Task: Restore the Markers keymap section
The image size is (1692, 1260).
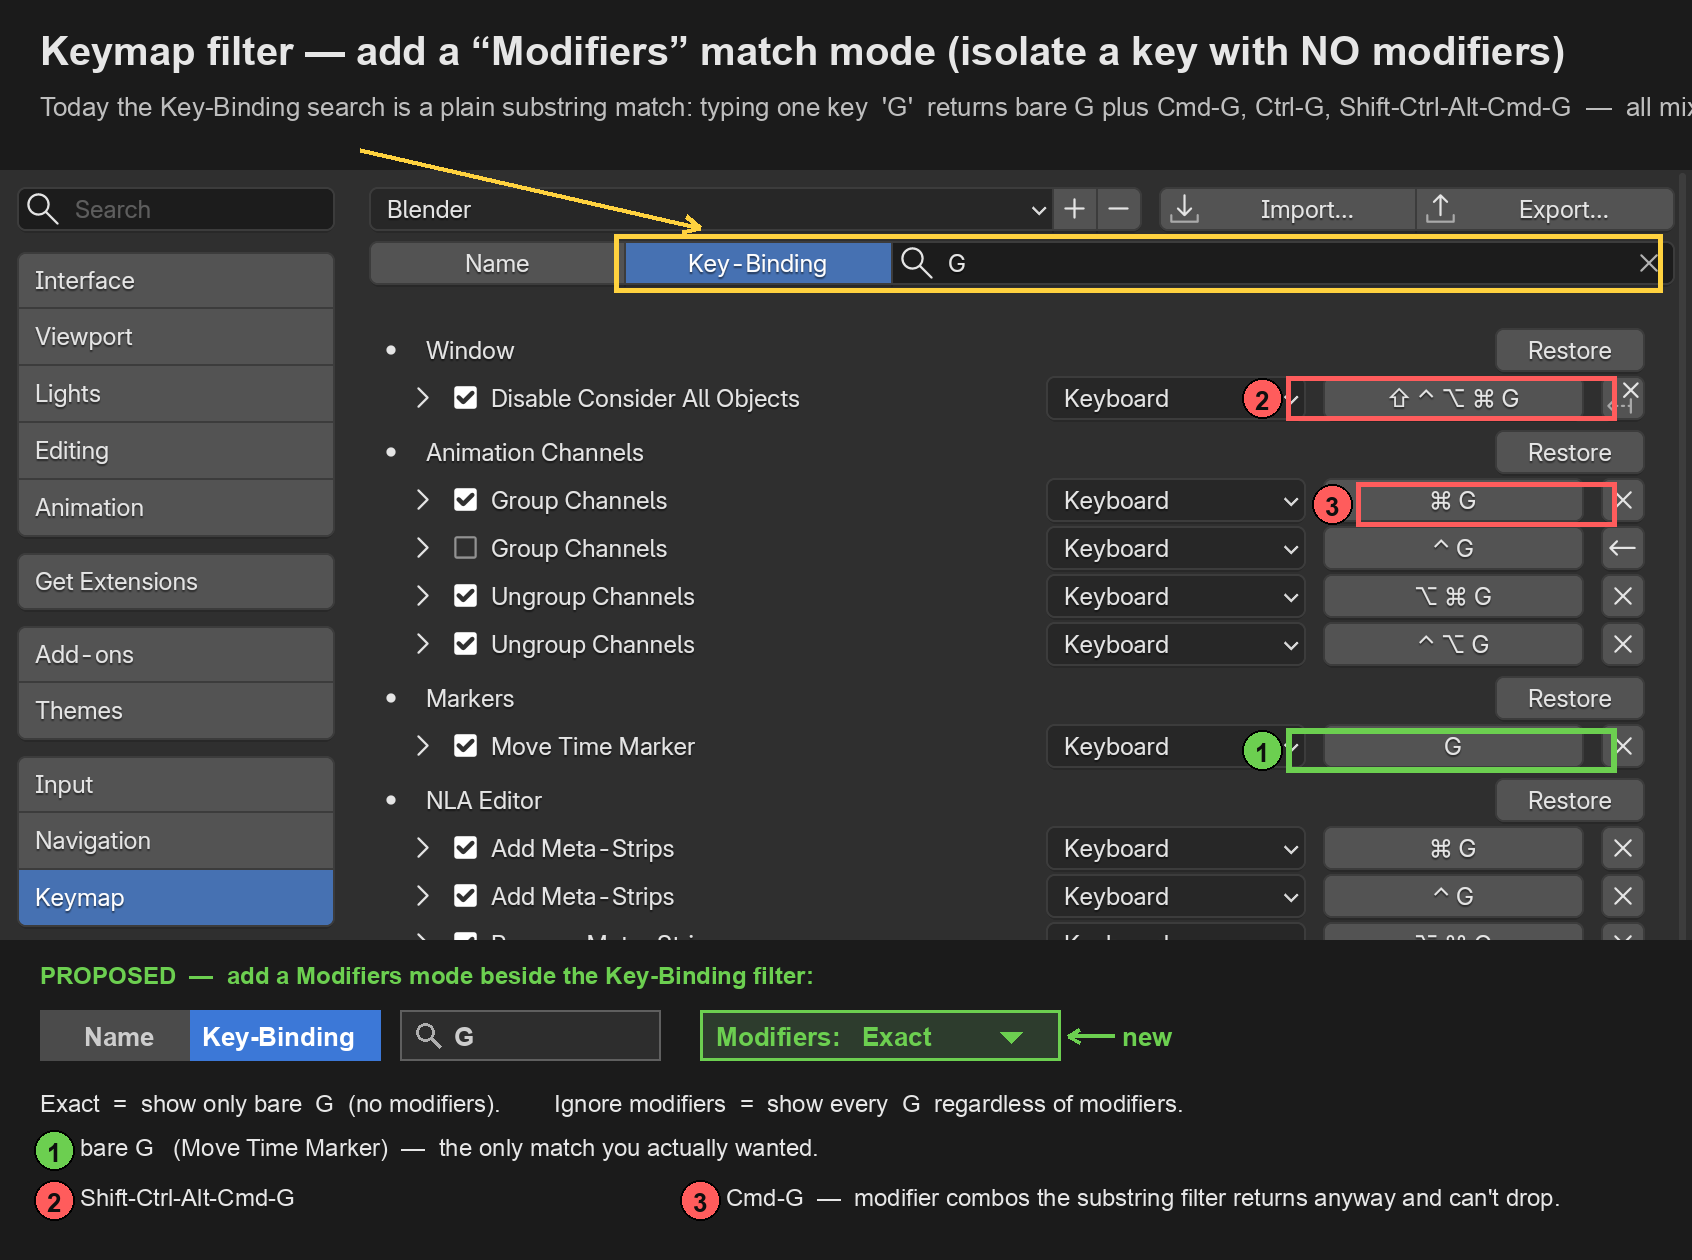Action: (1570, 698)
